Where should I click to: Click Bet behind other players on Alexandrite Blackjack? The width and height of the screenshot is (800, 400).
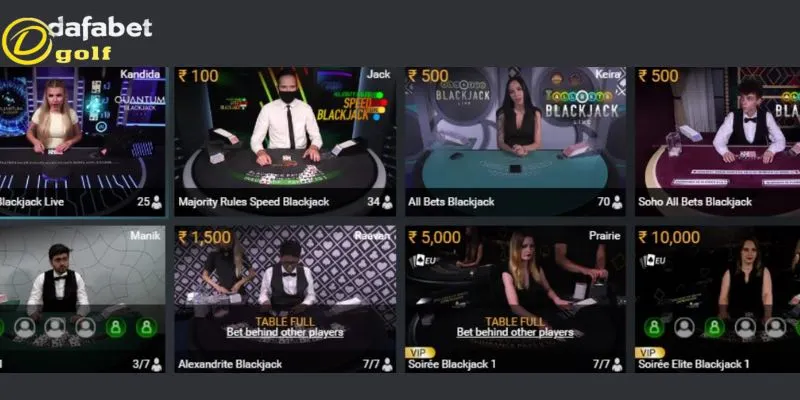pos(285,333)
